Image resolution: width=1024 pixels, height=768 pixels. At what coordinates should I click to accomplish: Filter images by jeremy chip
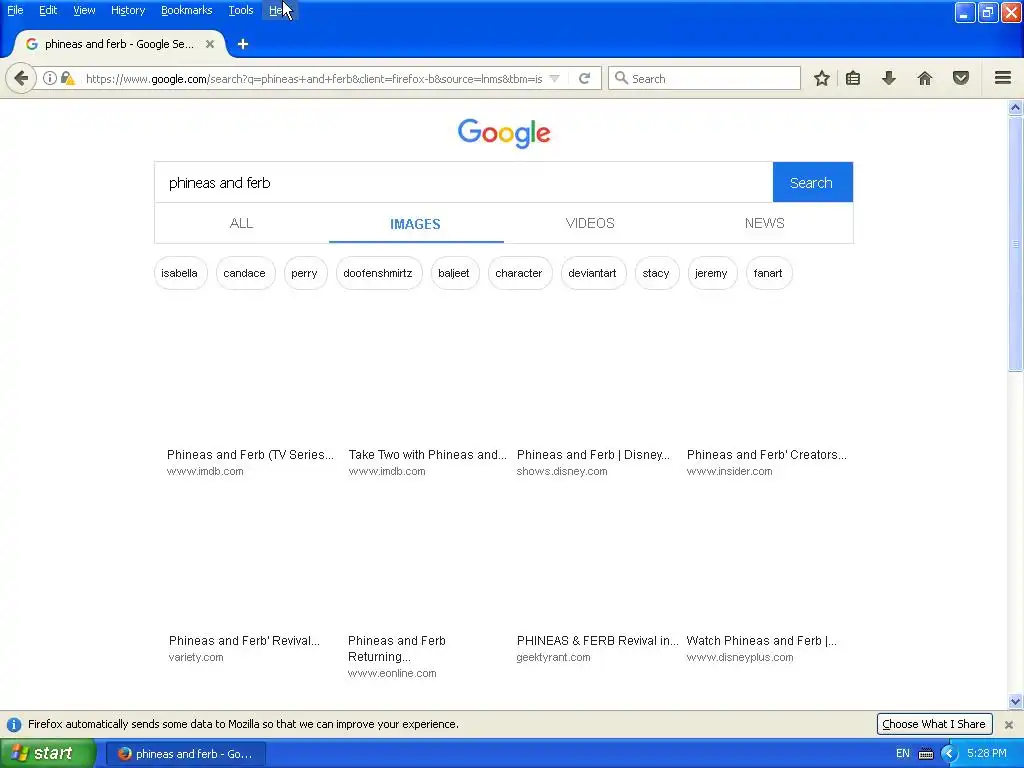711,273
